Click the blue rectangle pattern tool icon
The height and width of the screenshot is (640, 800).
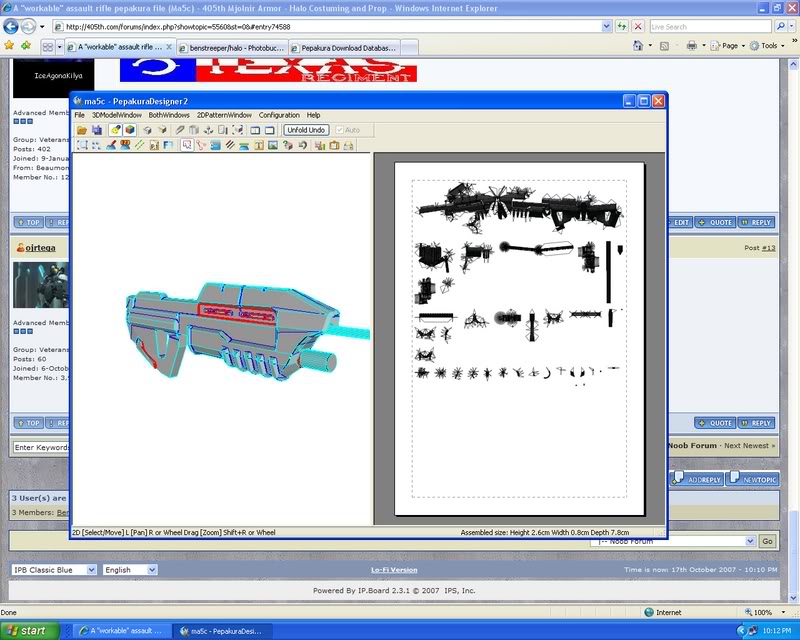(215, 145)
